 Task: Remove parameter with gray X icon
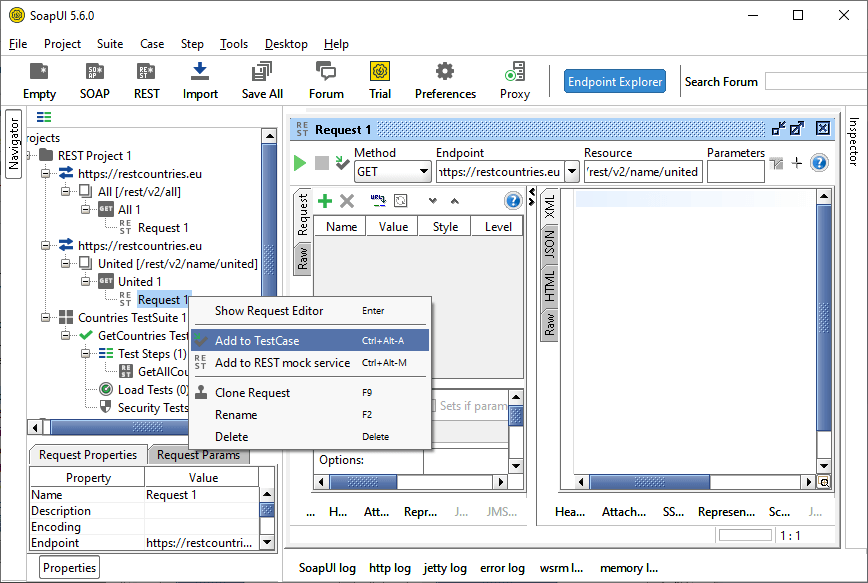347,200
